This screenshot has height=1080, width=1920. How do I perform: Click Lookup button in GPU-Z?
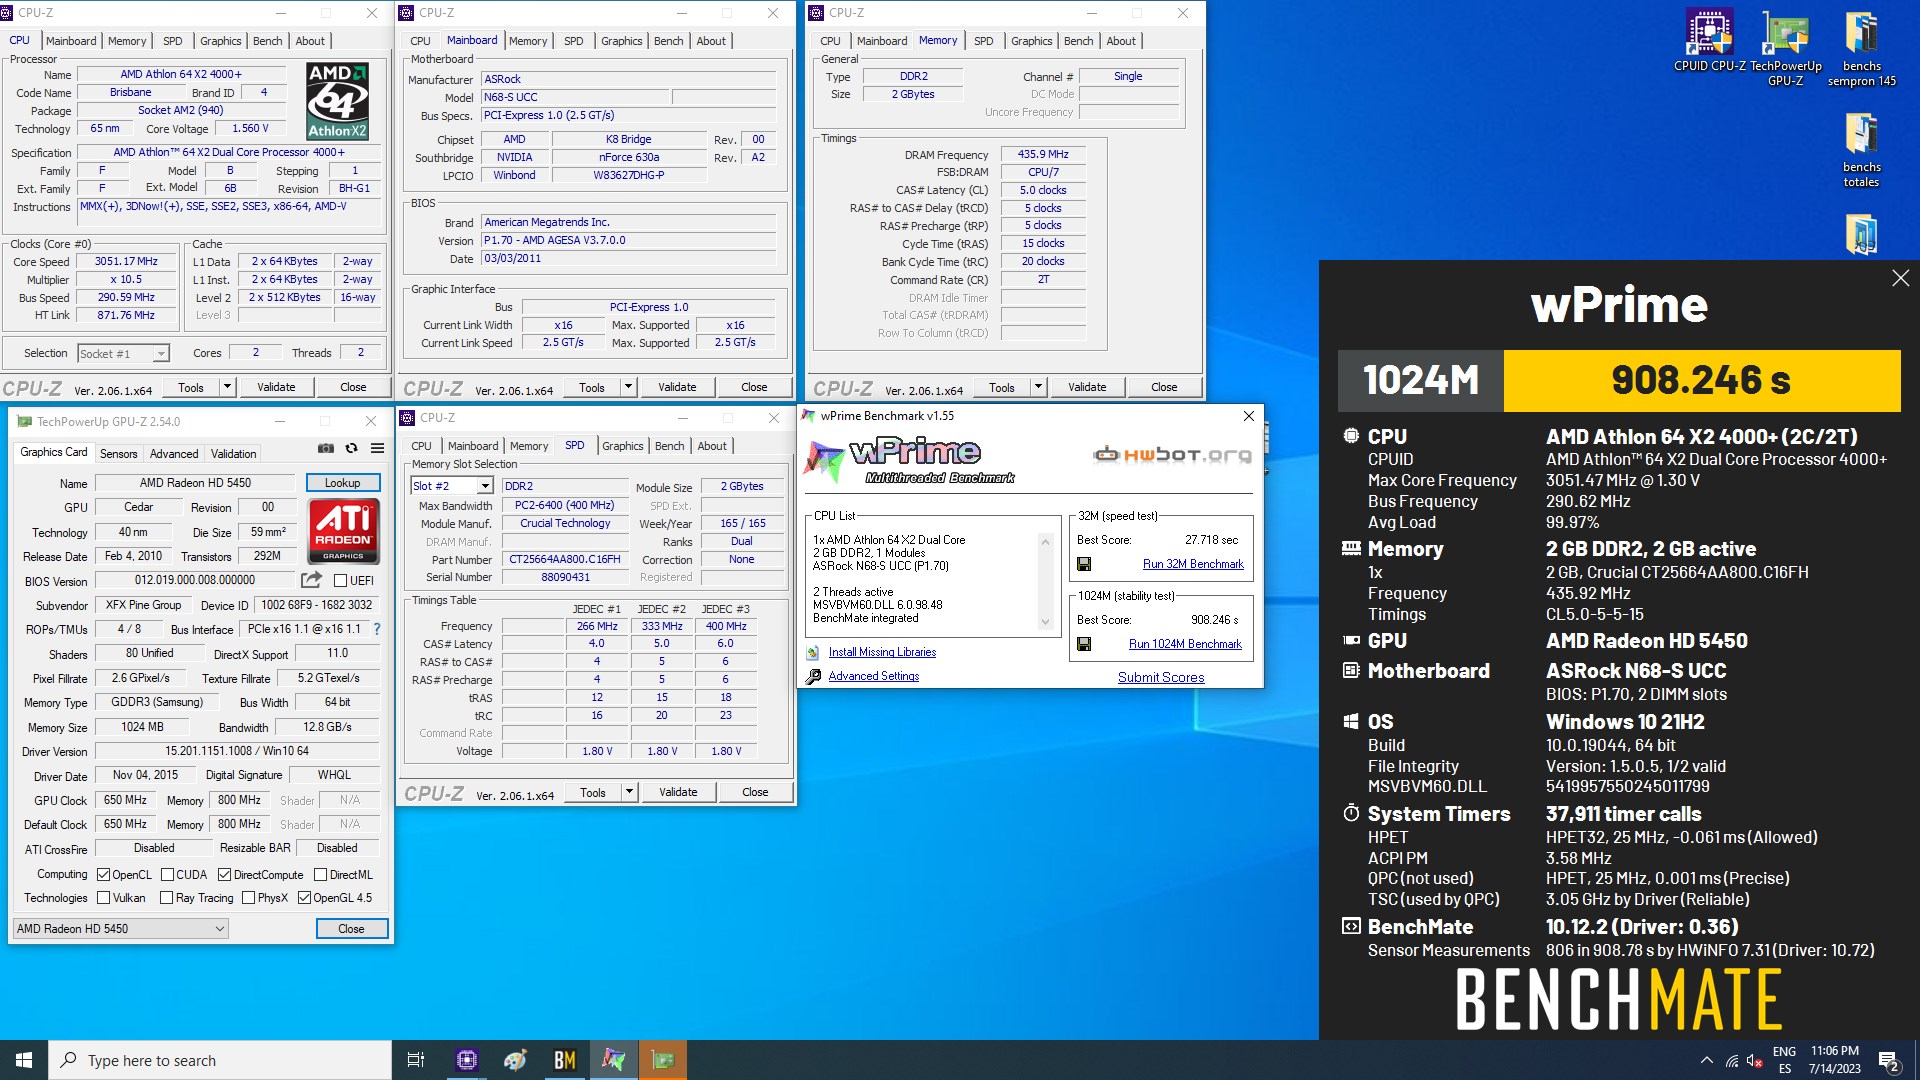pos(342,483)
